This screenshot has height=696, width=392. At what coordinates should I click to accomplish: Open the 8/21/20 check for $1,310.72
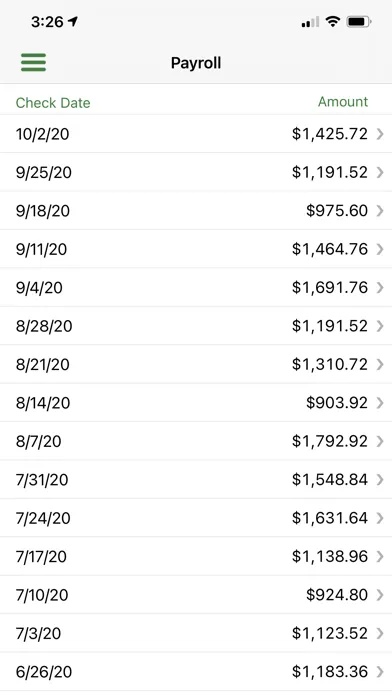coord(196,364)
